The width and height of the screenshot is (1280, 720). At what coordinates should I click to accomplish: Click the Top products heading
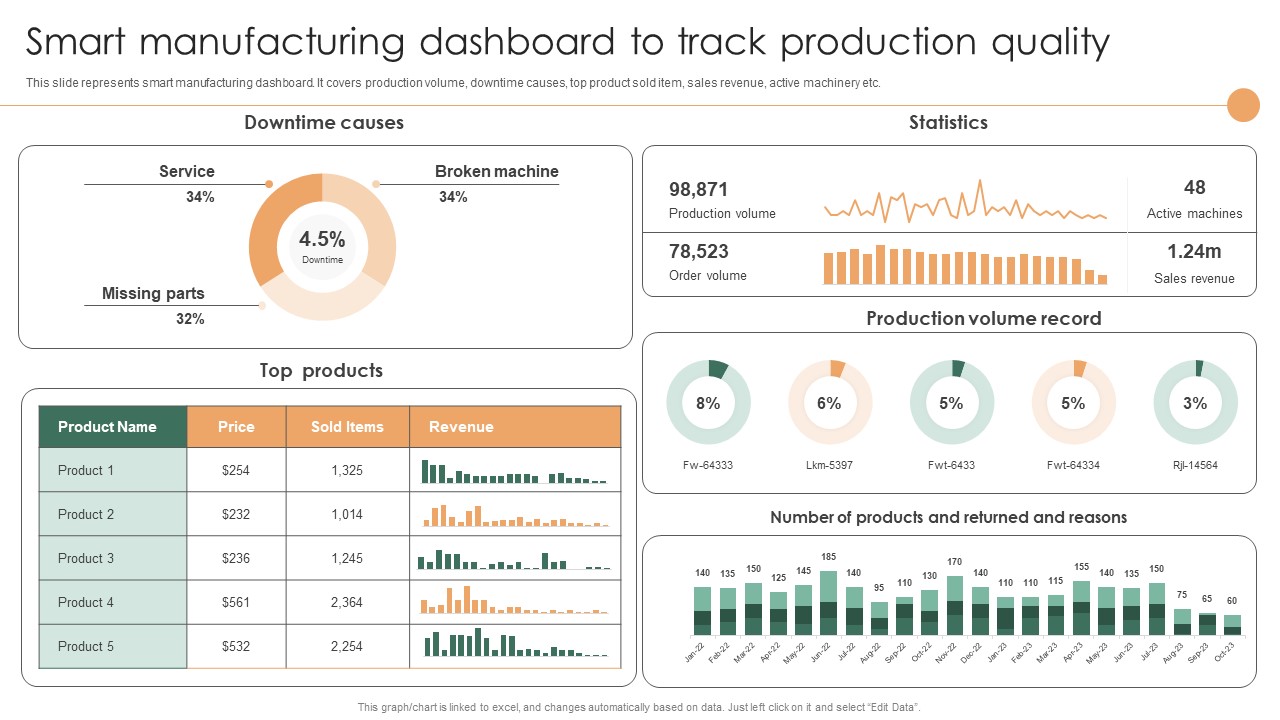tap(321, 370)
